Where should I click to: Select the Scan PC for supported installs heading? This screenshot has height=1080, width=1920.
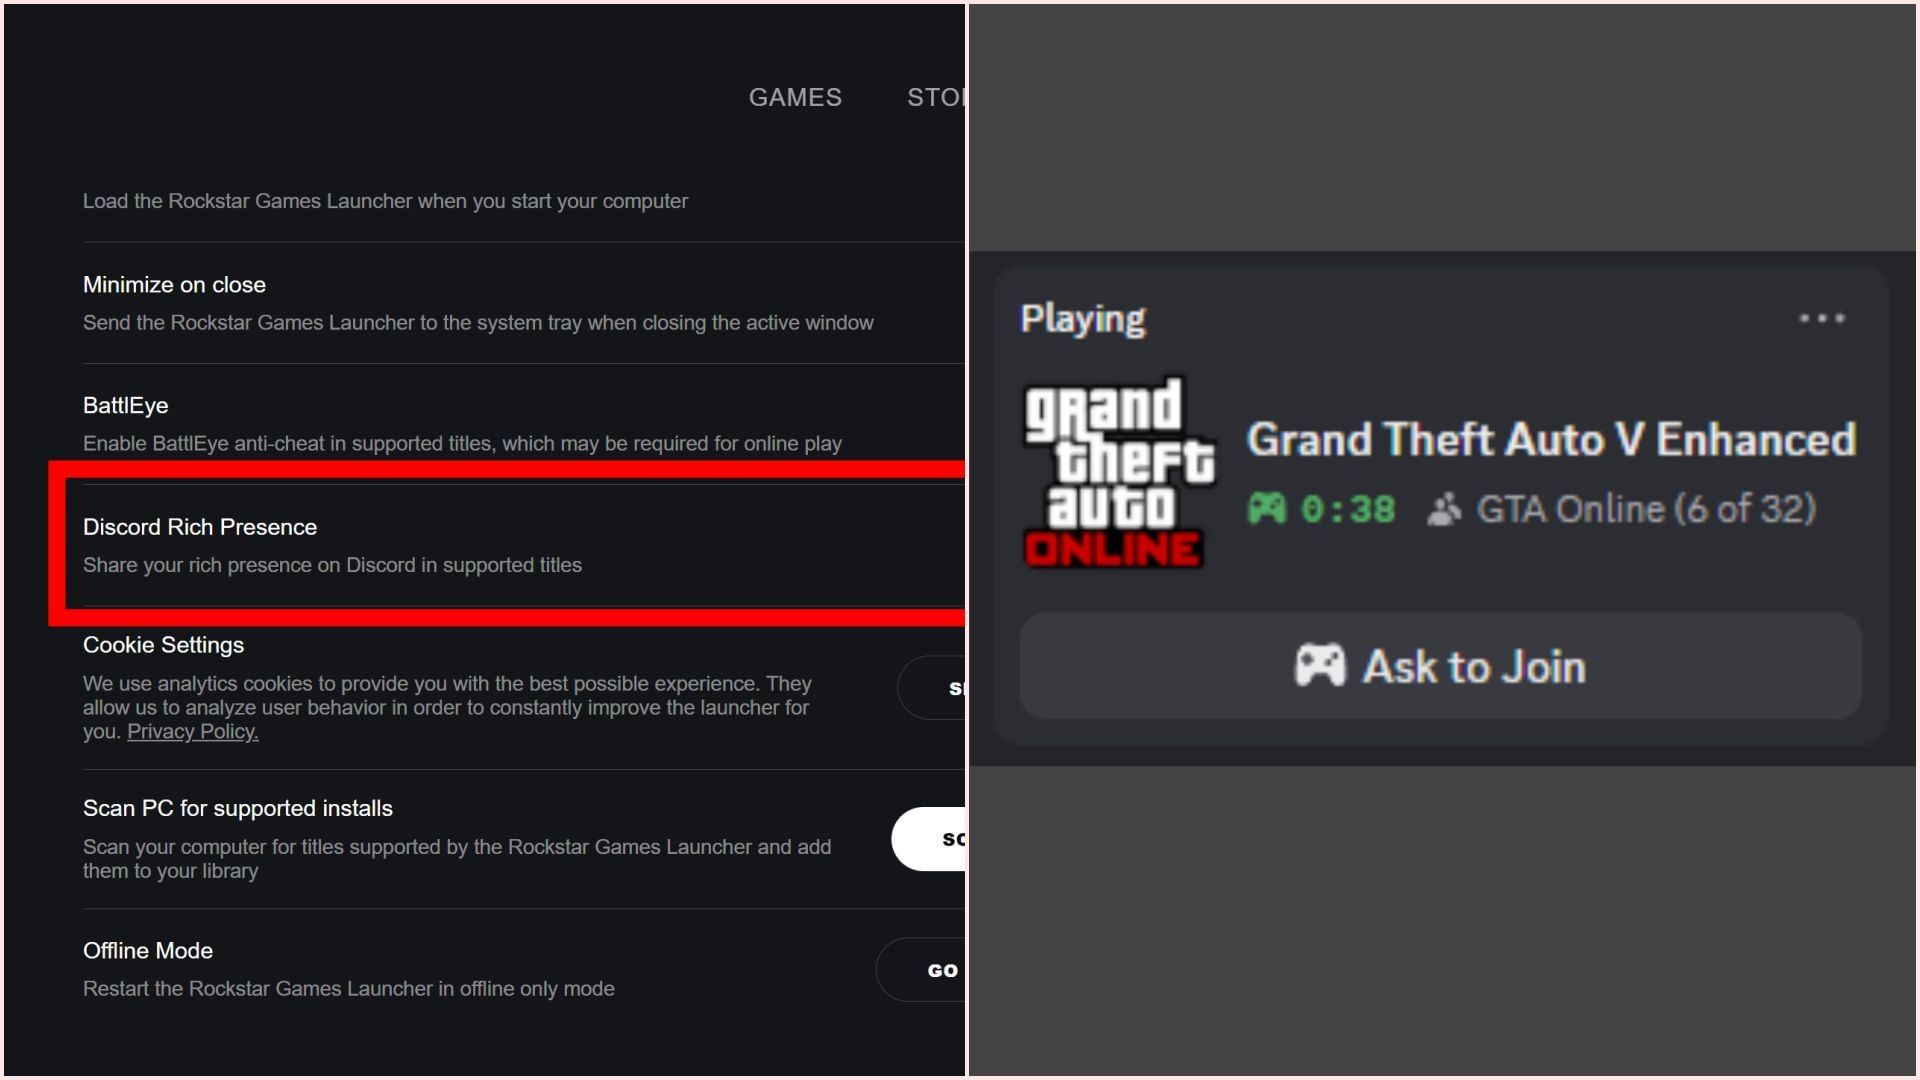(x=238, y=808)
